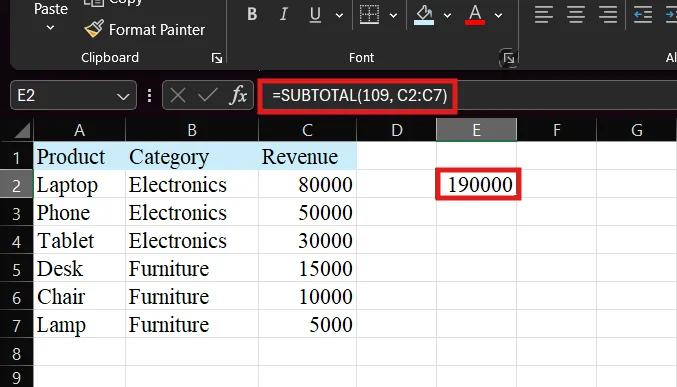Select cell with revenue 15000
This screenshot has width=677, height=387.
(307, 269)
